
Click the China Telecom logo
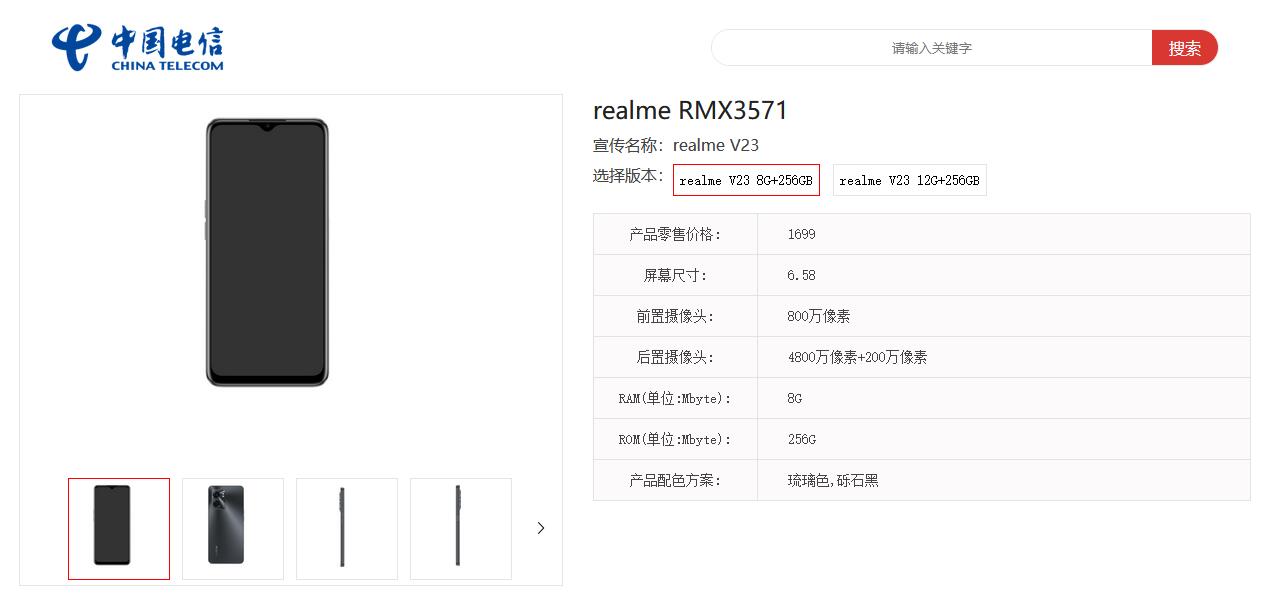point(138,48)
